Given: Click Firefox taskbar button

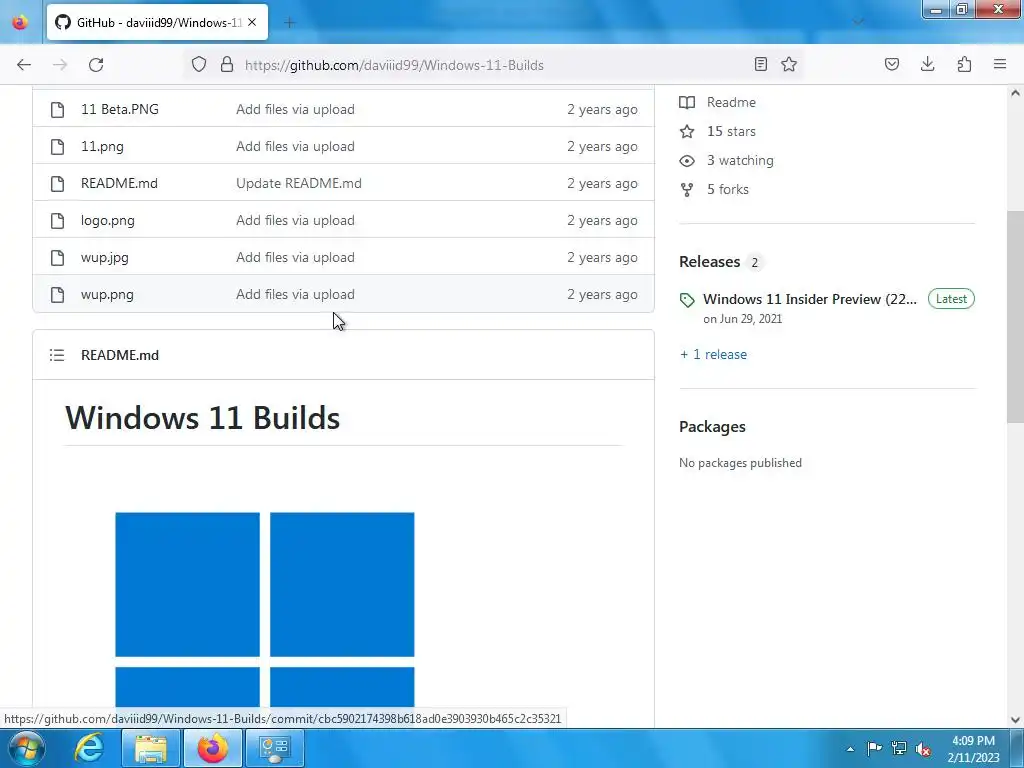Looking at the screenshot, I should [x=213, y=748].
